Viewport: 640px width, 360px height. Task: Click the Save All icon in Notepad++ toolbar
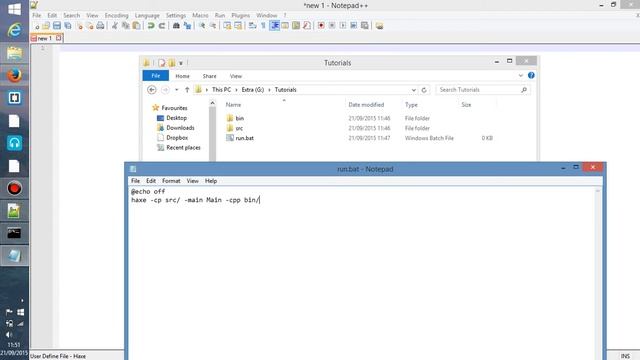click(68, 26)
